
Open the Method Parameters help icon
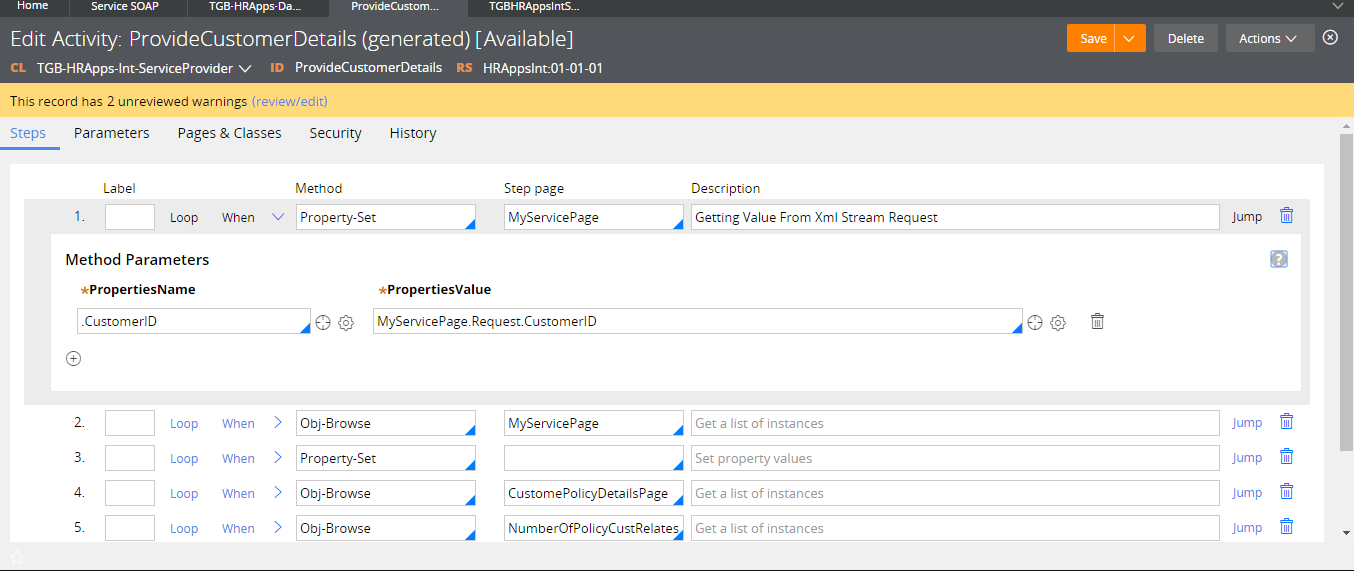click(x=1278, y=259)
